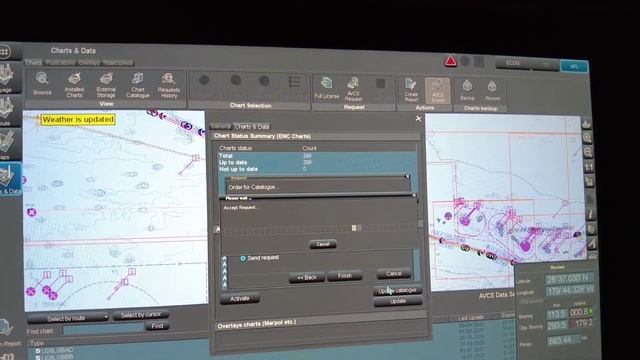Image resolution: width=640 pixels, height=360 pixels.
Task: Click the dialog vertical scrollbar
Action: [x=420, y=224]
